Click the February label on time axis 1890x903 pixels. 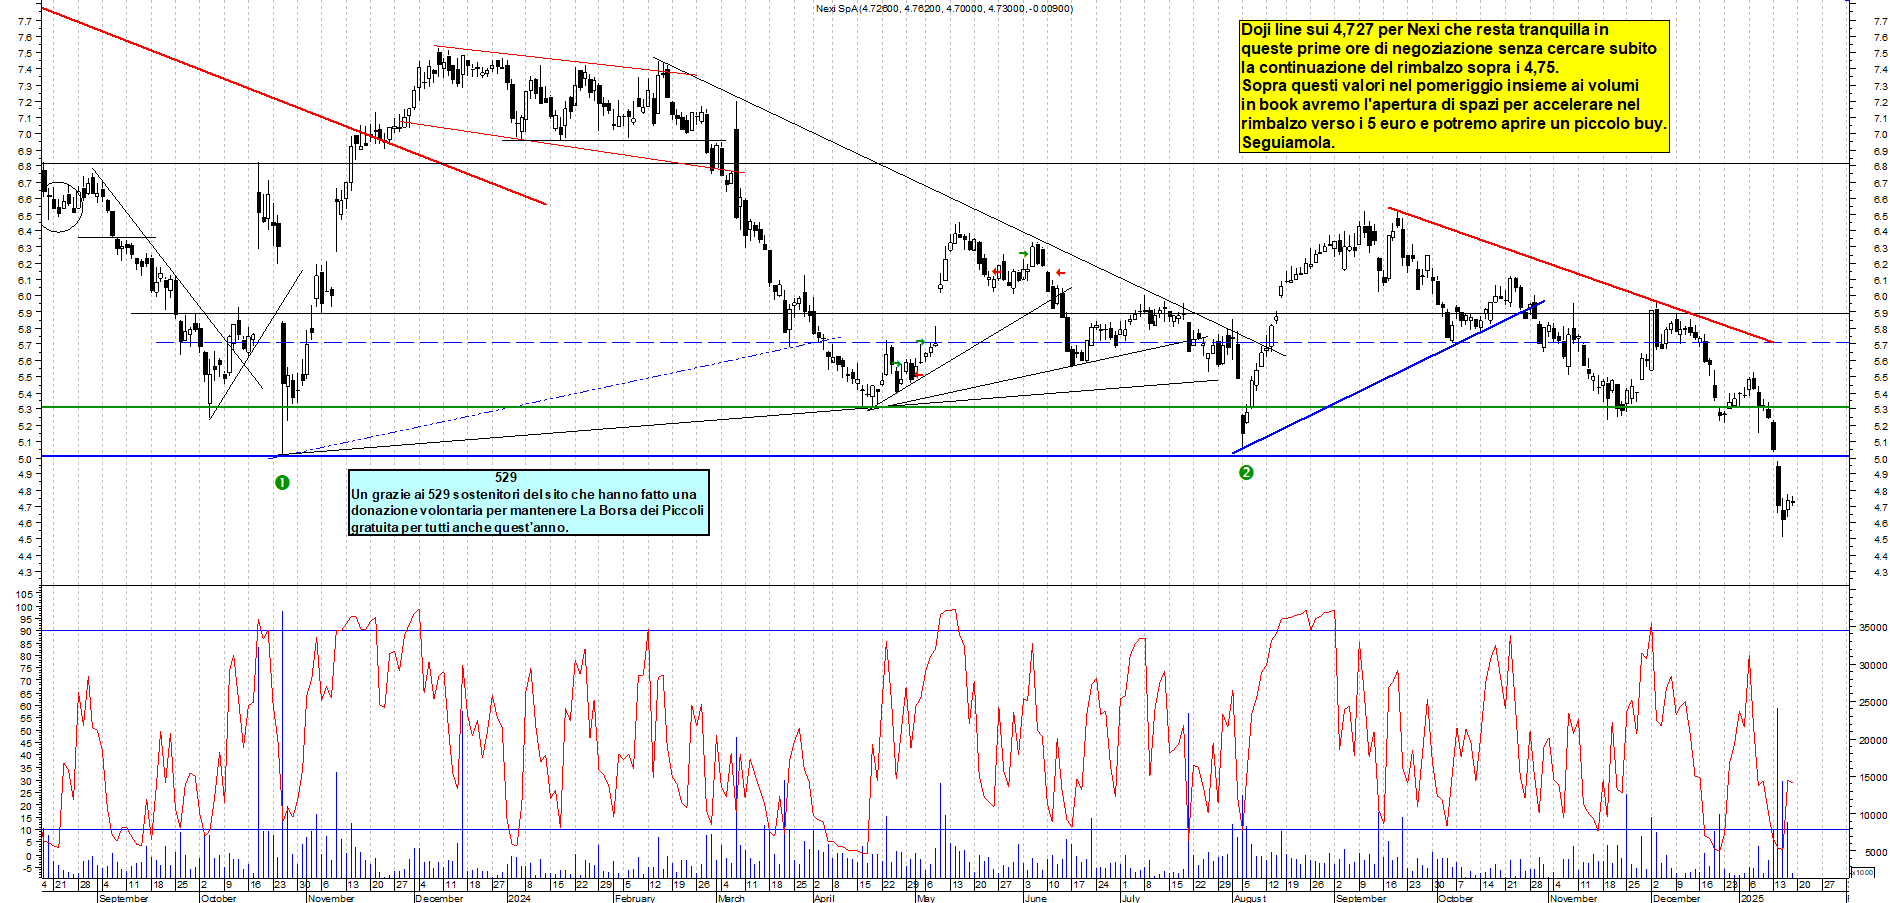click(x=635, y=898)
